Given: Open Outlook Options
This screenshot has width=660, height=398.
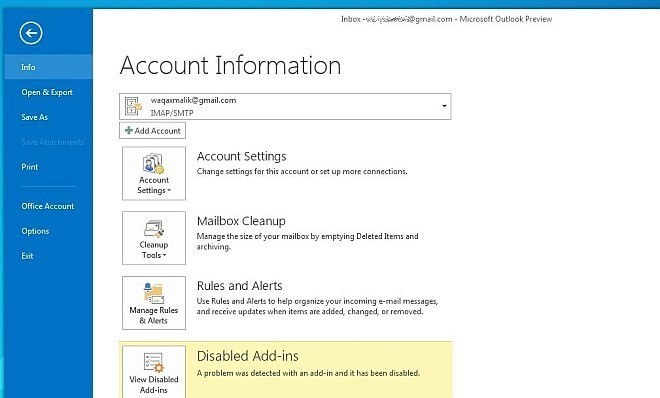Looking at the screenshot, I should (x=35, y=231).
